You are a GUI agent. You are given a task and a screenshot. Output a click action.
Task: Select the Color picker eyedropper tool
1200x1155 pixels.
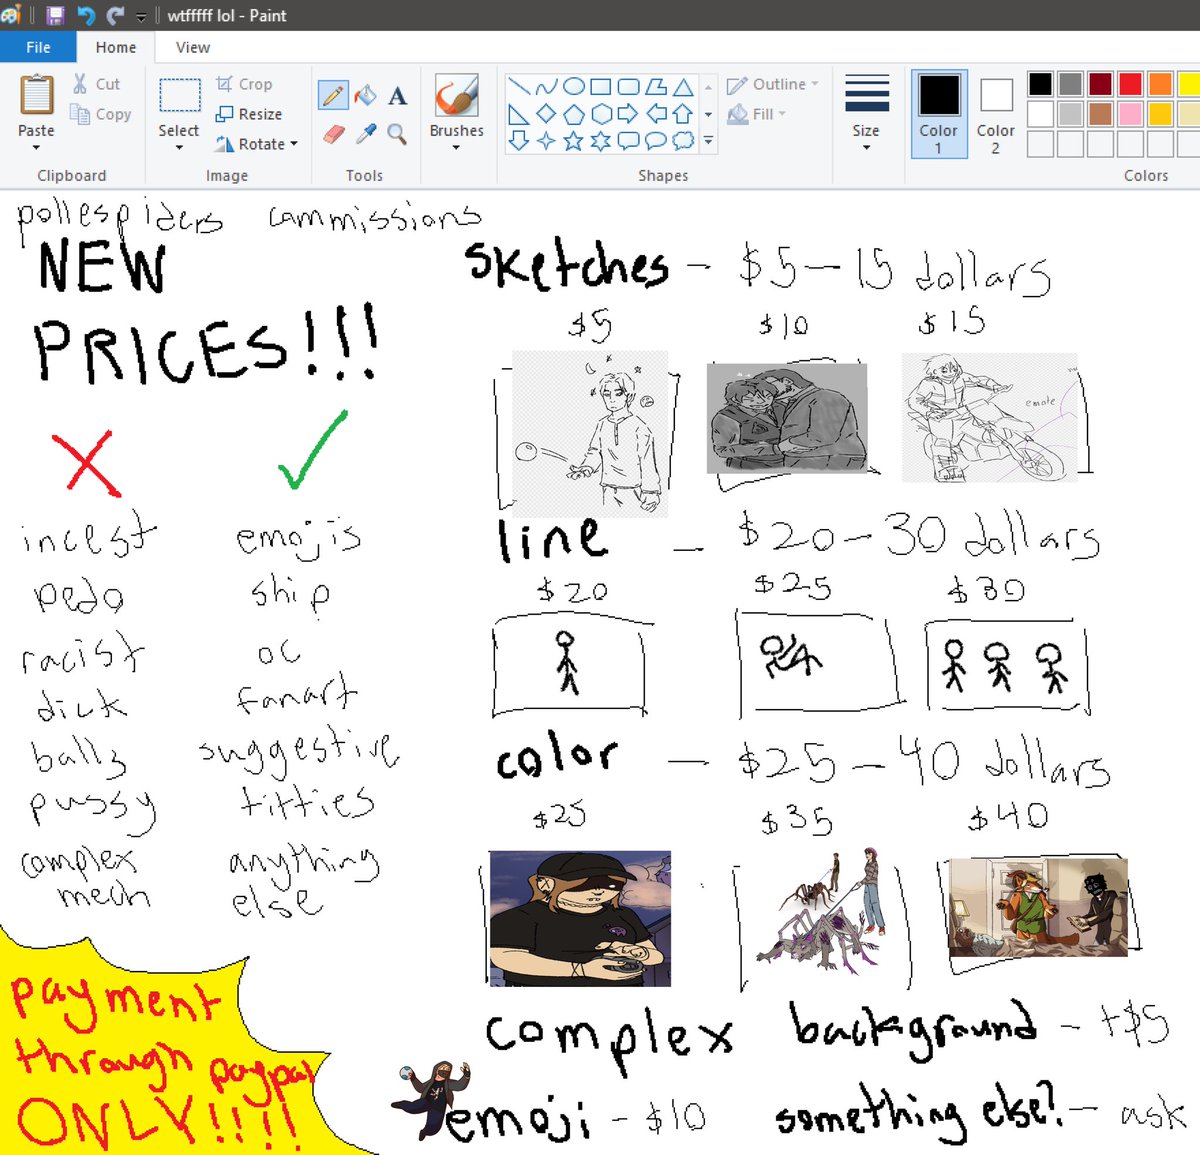coord(366,133)
